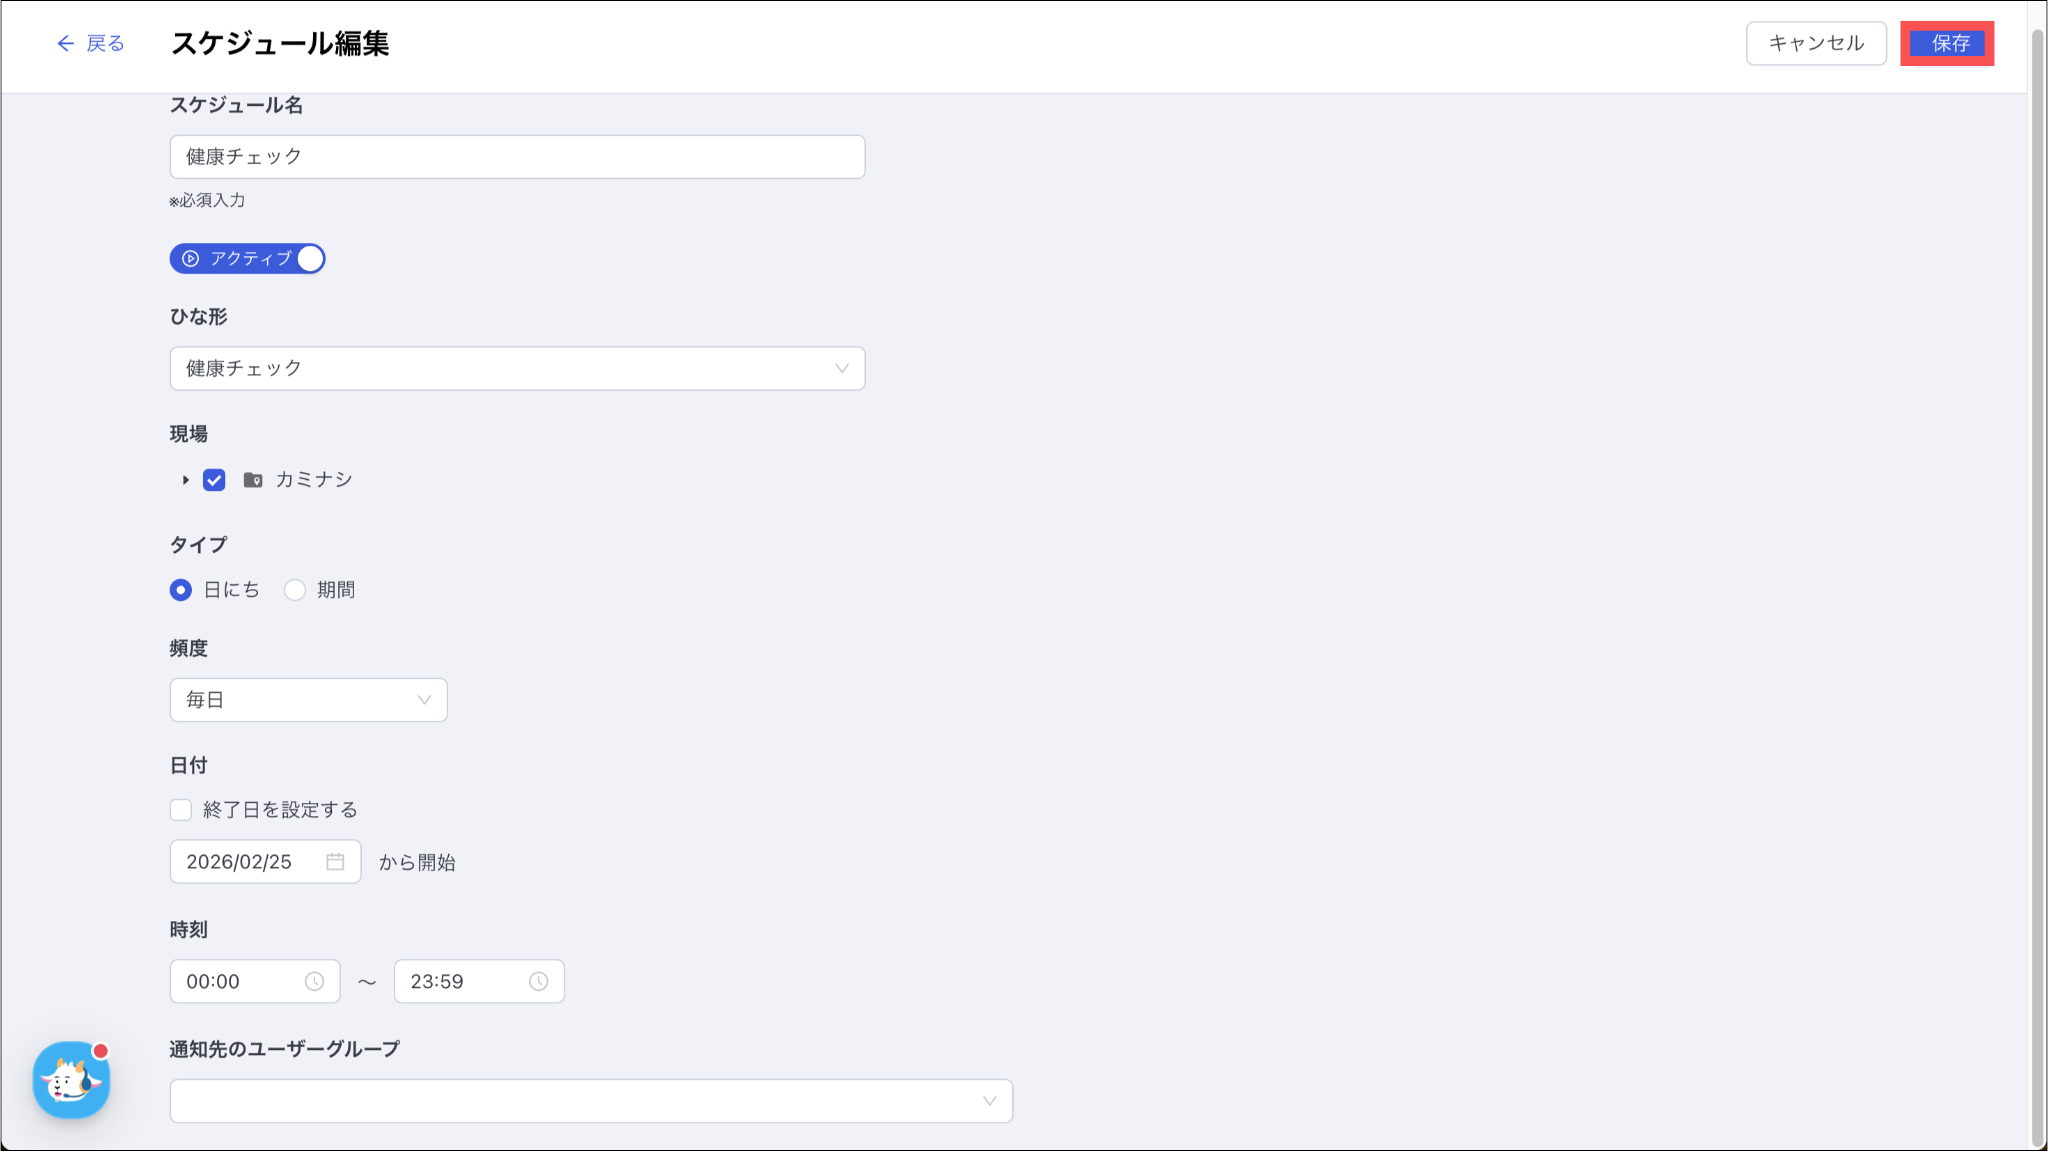
Task: Toggle the アクティブ switch off
Action: (309, 259)
